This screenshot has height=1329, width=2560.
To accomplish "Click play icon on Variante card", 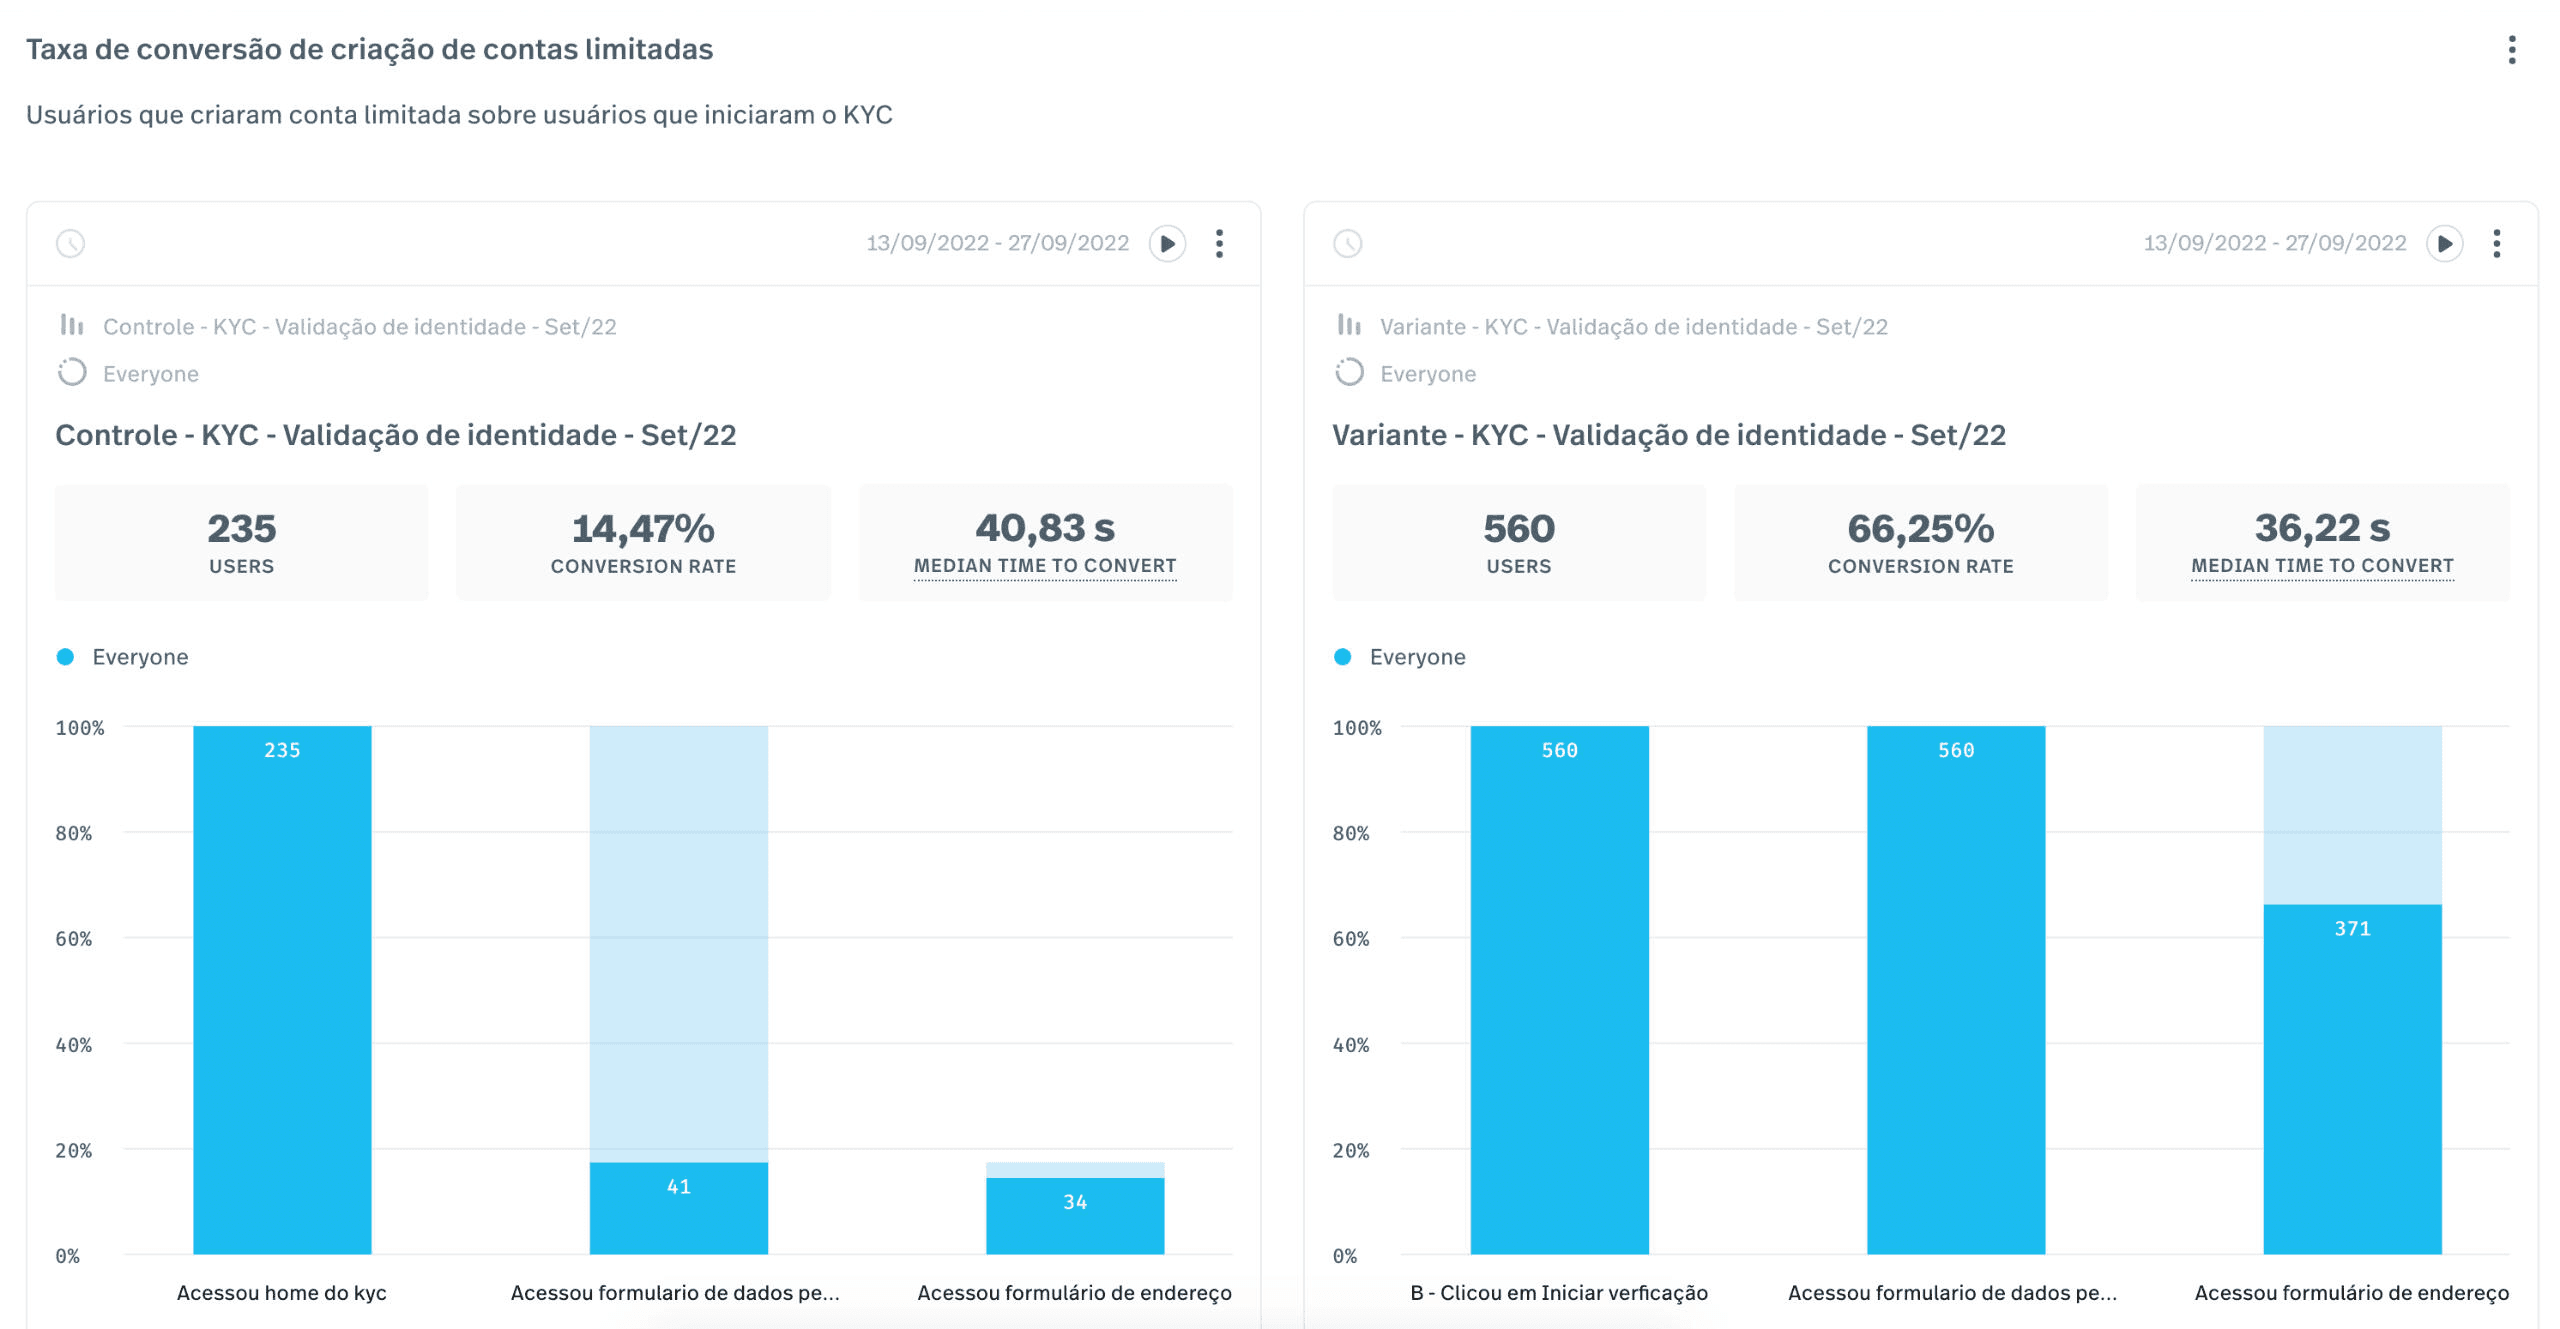I will (2444, 244).
